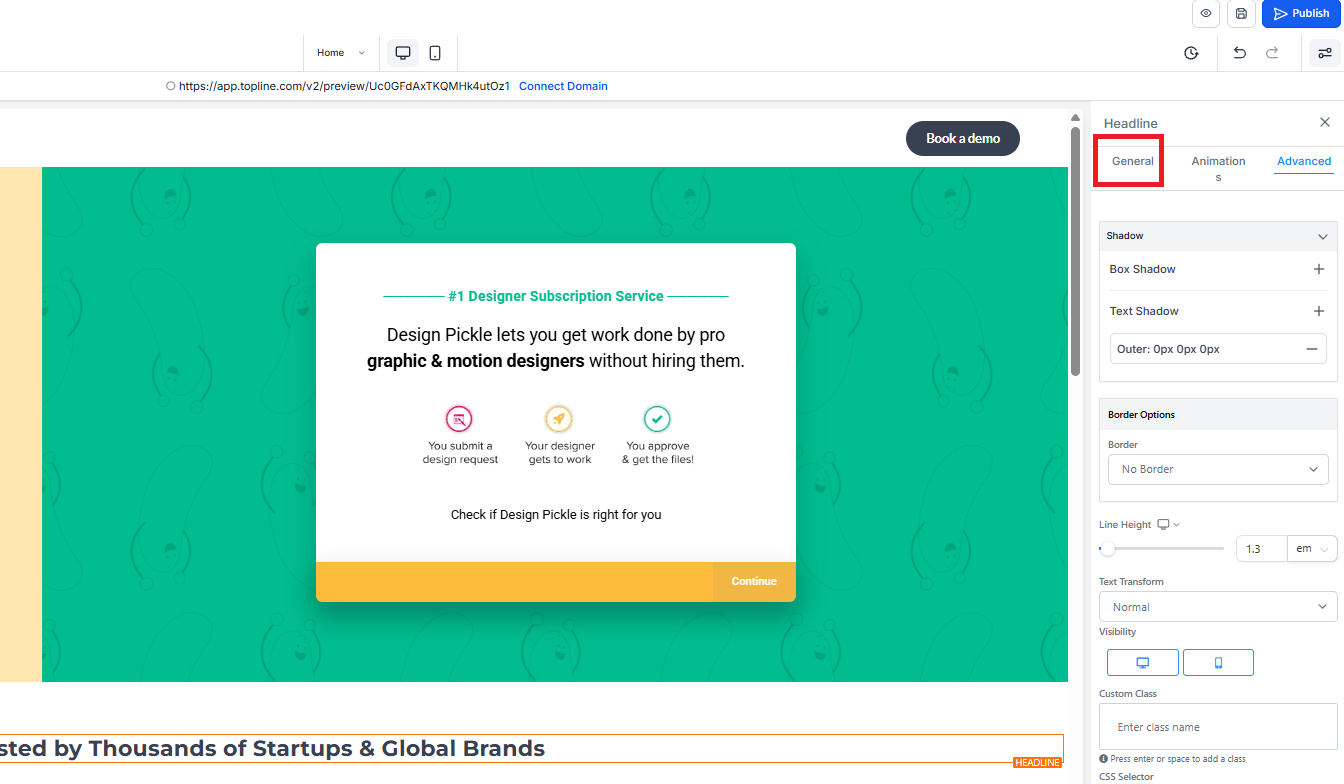Open the Home page dropdown
Screen dimensions: 1344x784
(x=341, y=53)
